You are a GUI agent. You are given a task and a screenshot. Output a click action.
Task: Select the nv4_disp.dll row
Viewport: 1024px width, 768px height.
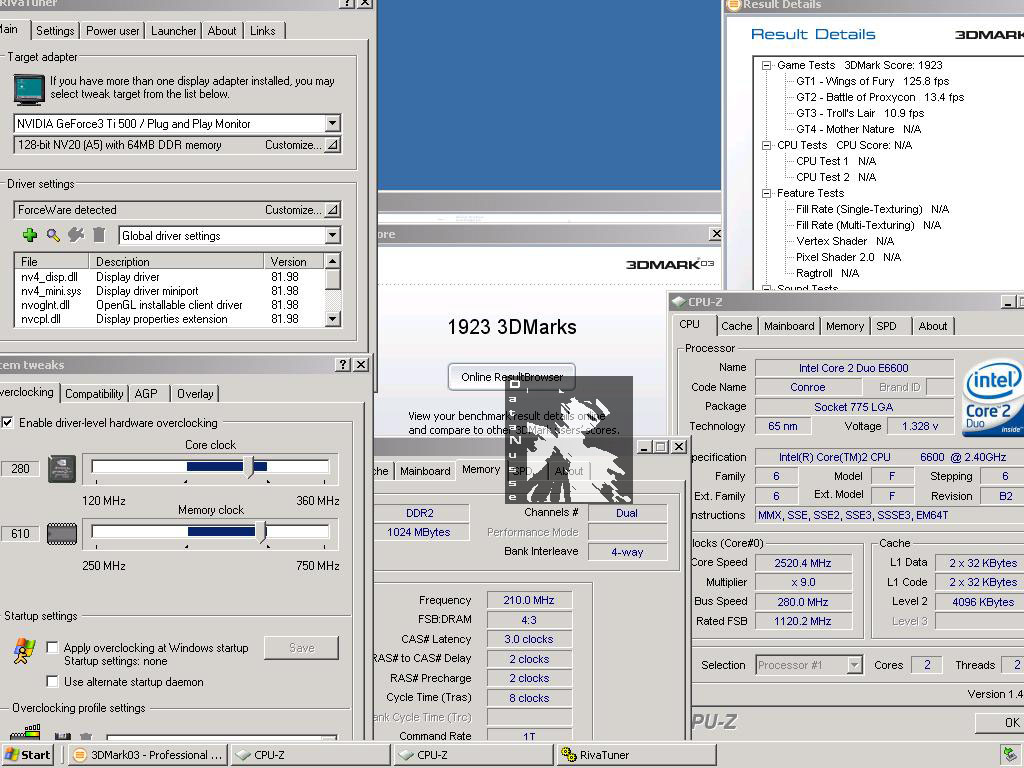169,277
